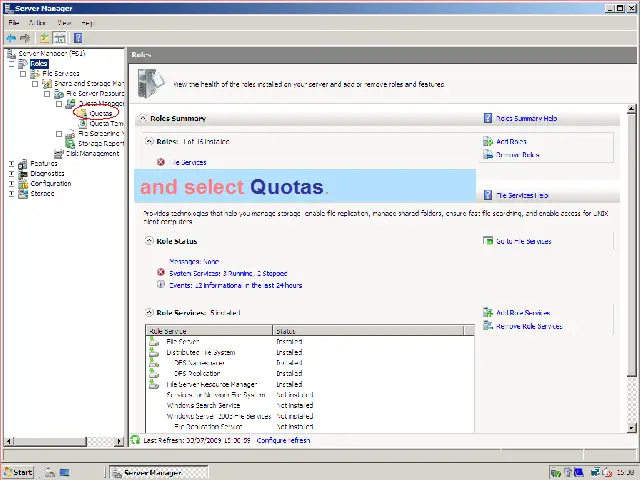Select the Quotas folder icon in tree
The image size is (640, 480).
(82, 113)
